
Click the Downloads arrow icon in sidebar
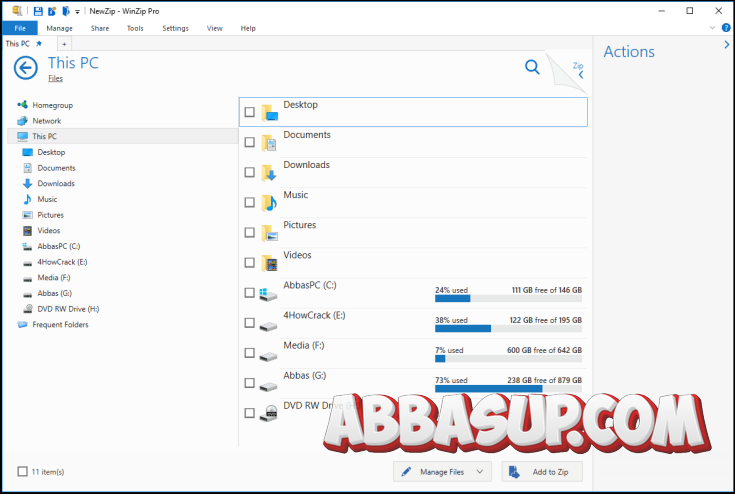28,183
